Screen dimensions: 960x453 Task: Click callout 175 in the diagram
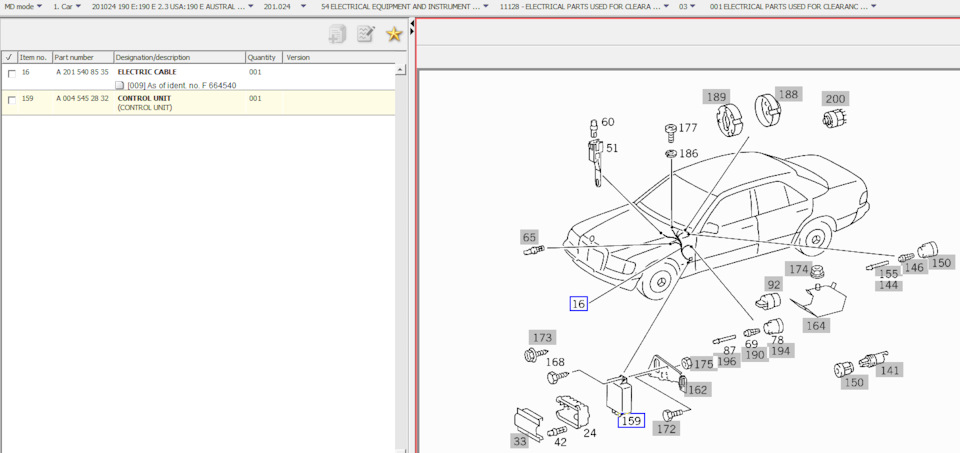click(703, 364)
